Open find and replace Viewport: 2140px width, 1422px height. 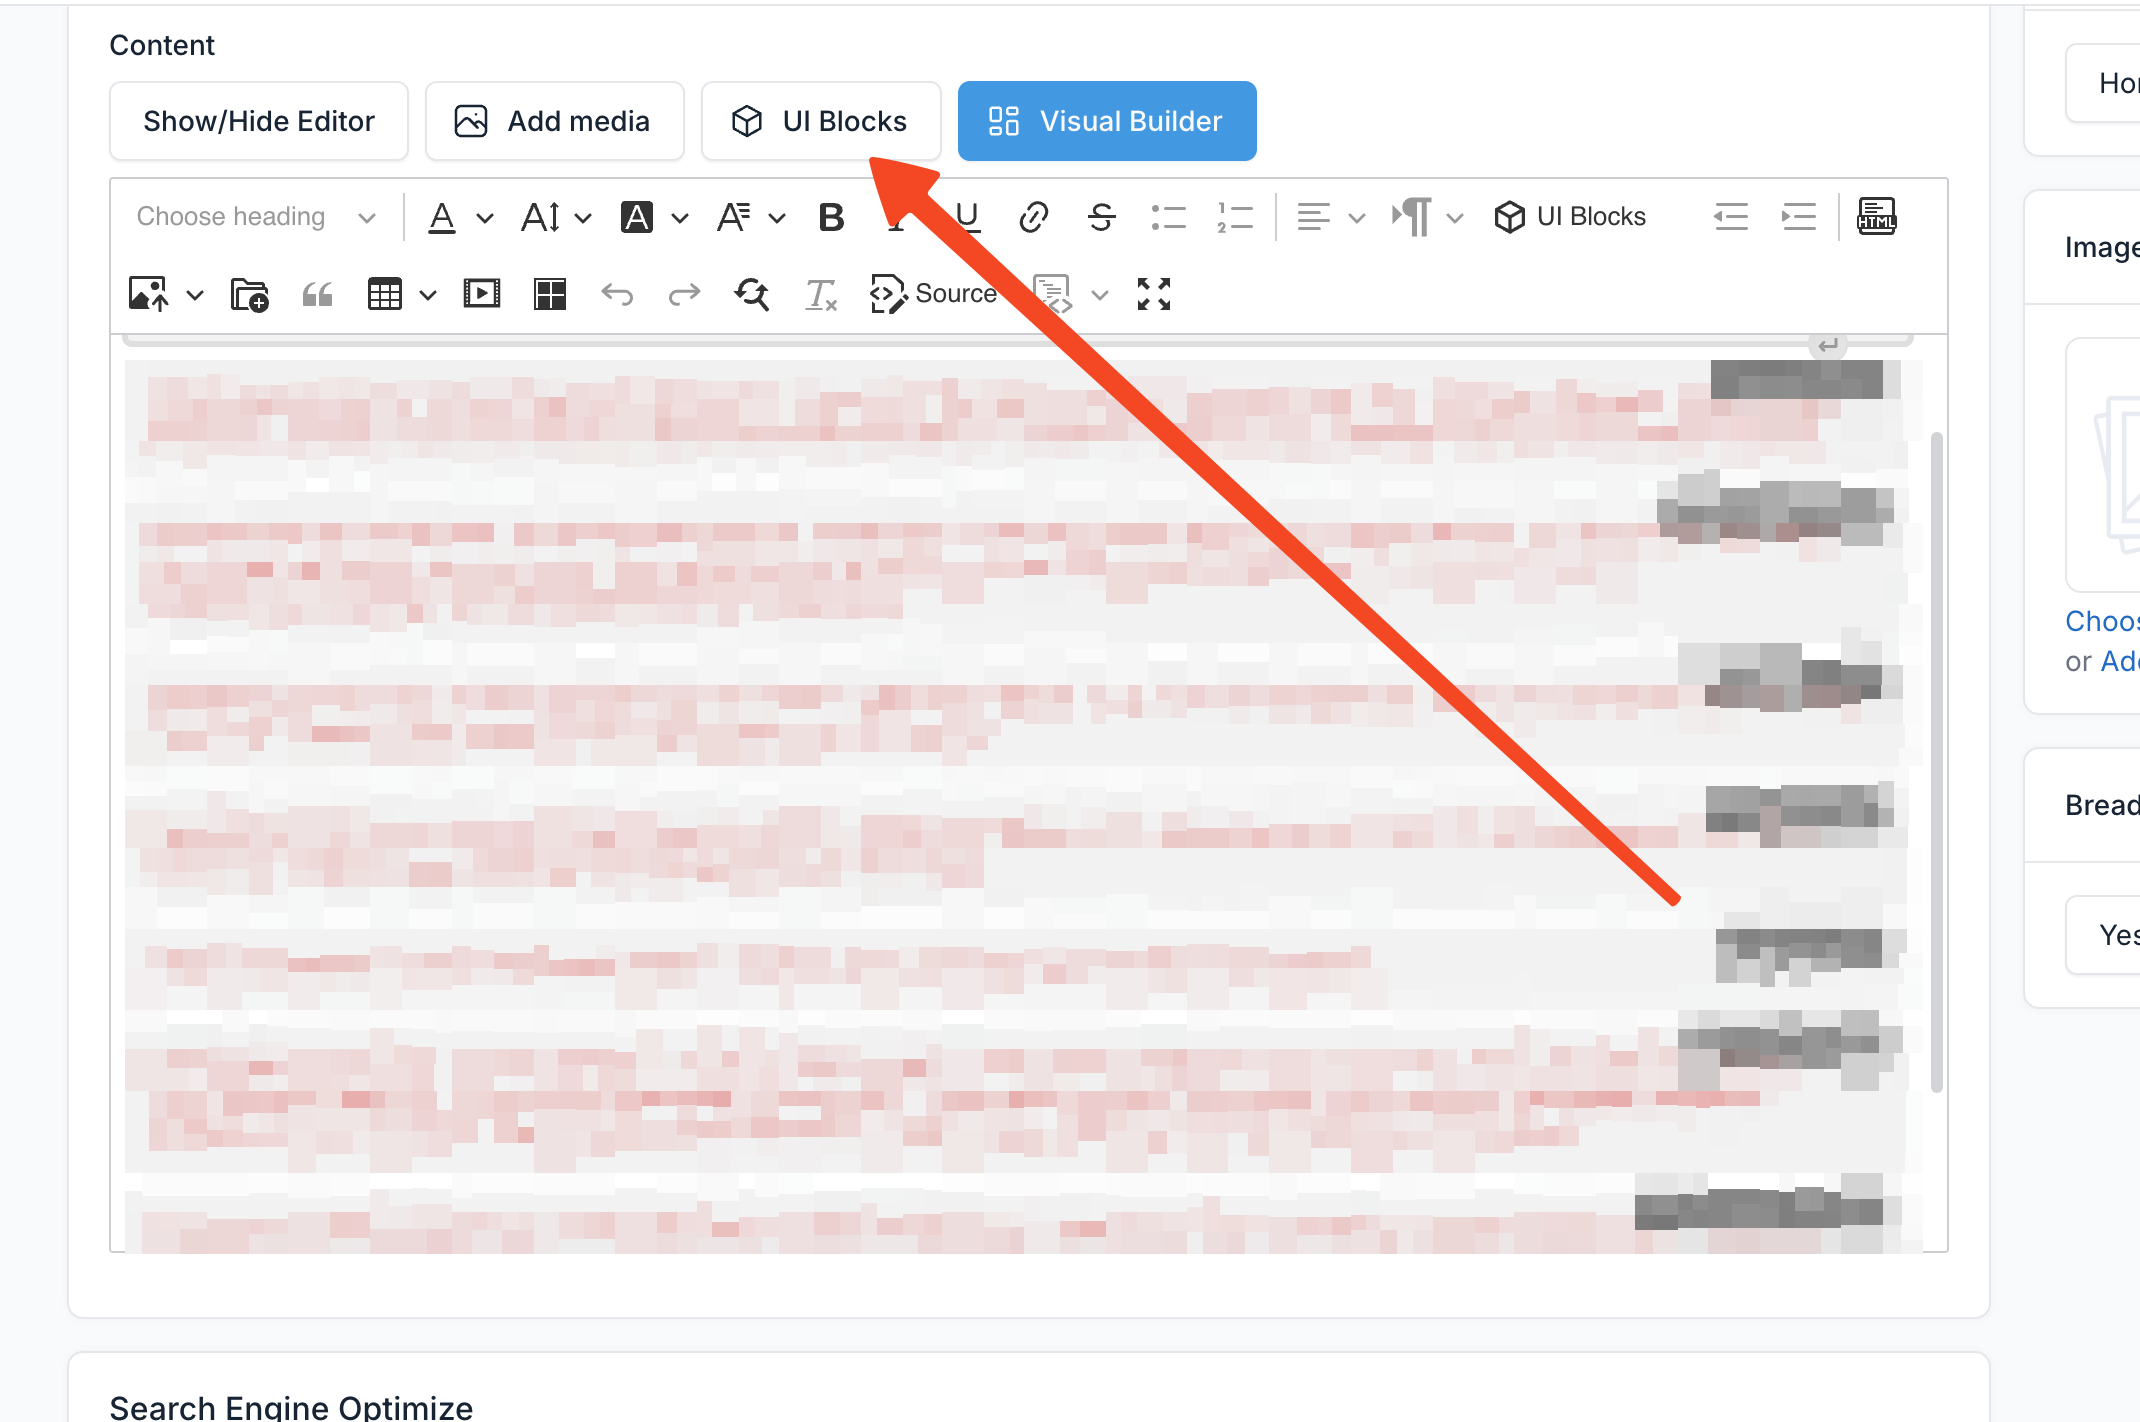pos(751,293)
